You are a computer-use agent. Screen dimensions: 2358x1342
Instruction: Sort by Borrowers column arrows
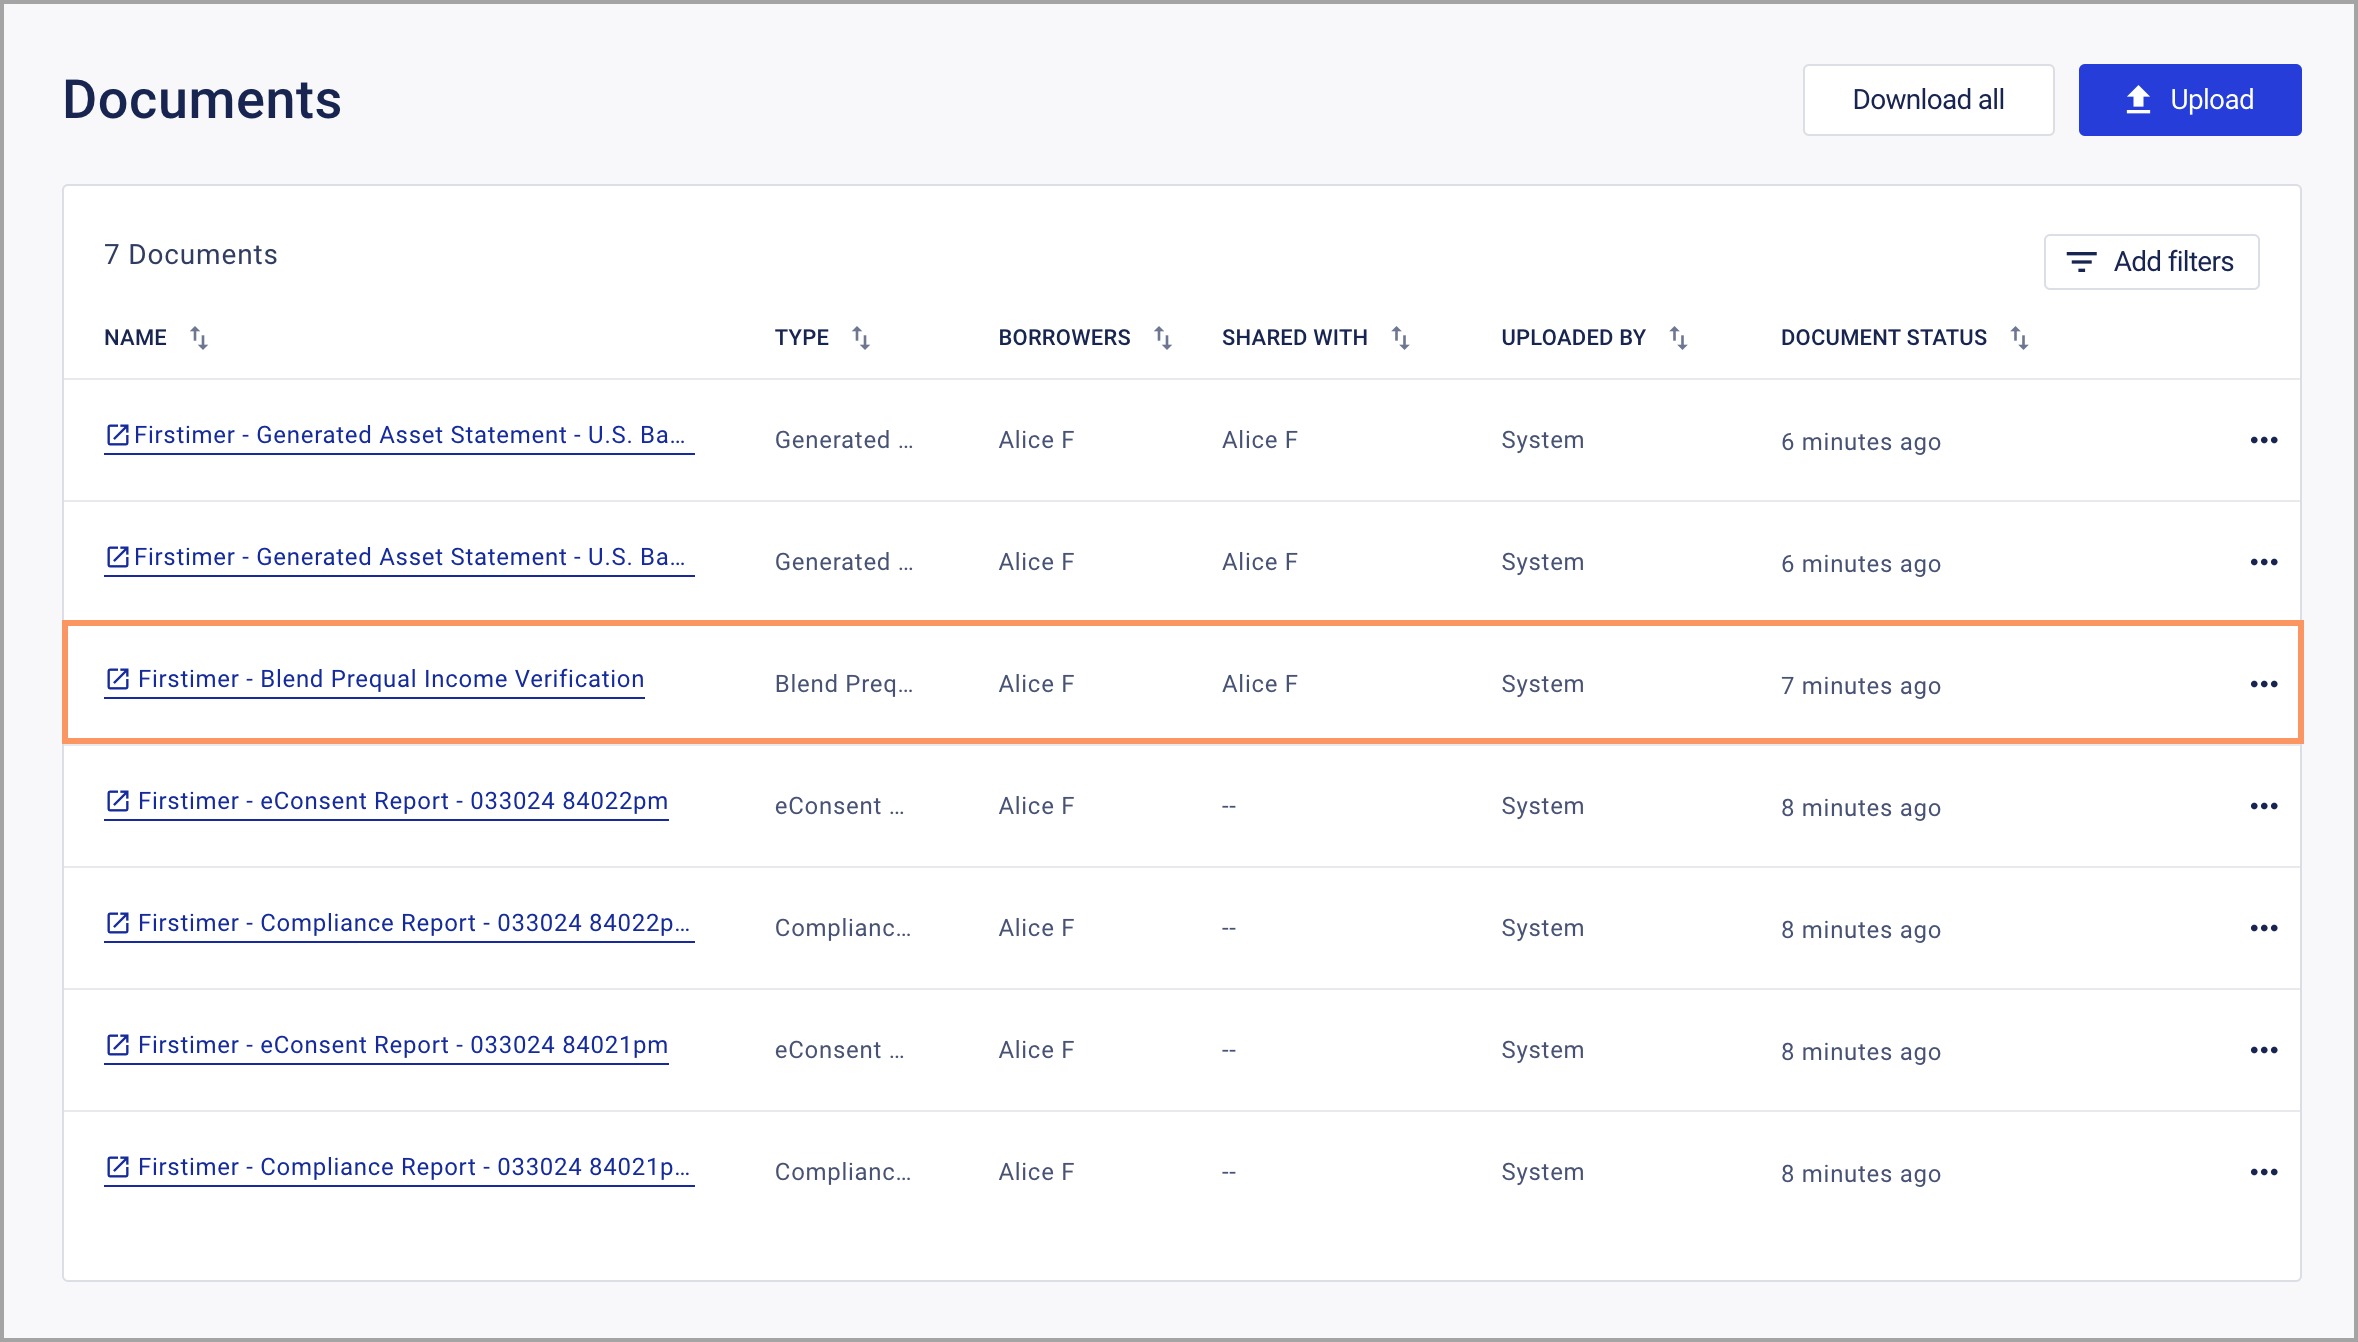[1162, 338]
